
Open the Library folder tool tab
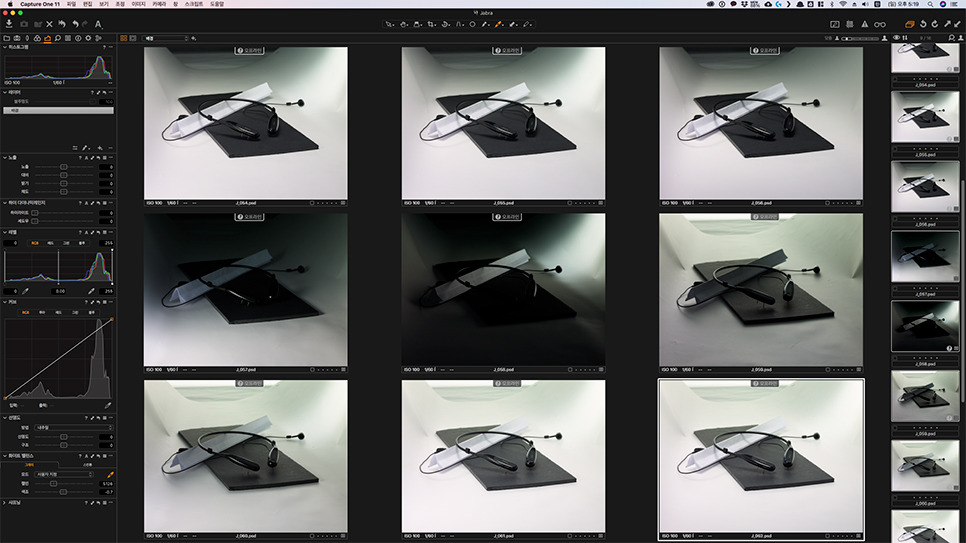[7, 38]
